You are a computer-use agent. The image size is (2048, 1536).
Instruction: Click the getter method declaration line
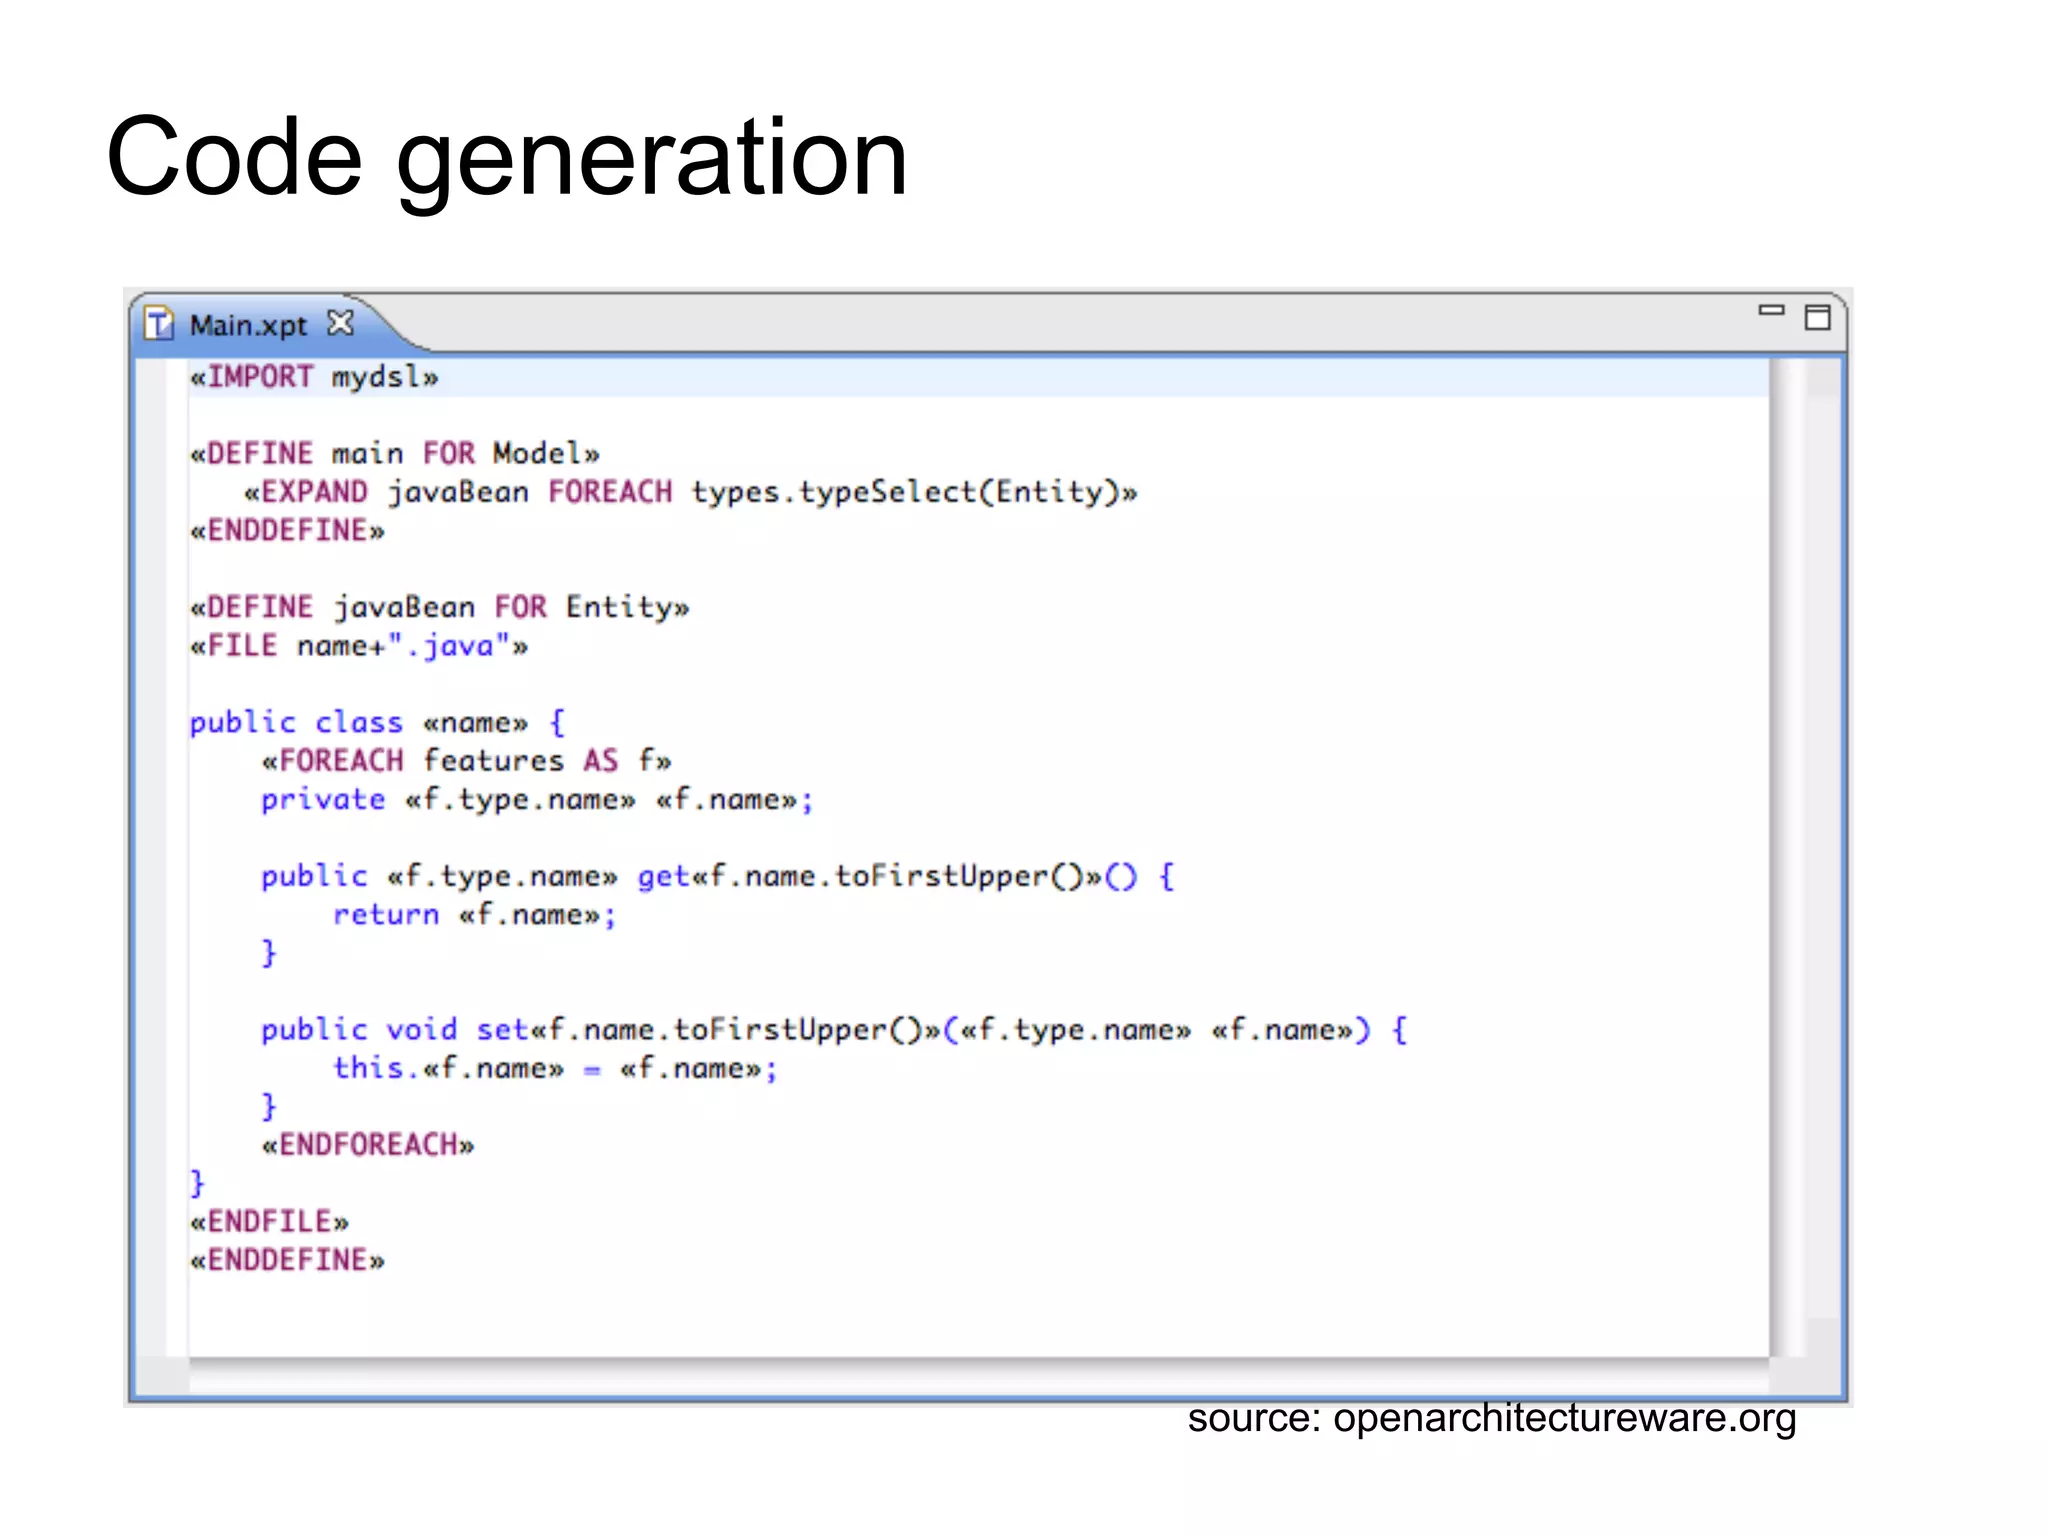(718, 877)
